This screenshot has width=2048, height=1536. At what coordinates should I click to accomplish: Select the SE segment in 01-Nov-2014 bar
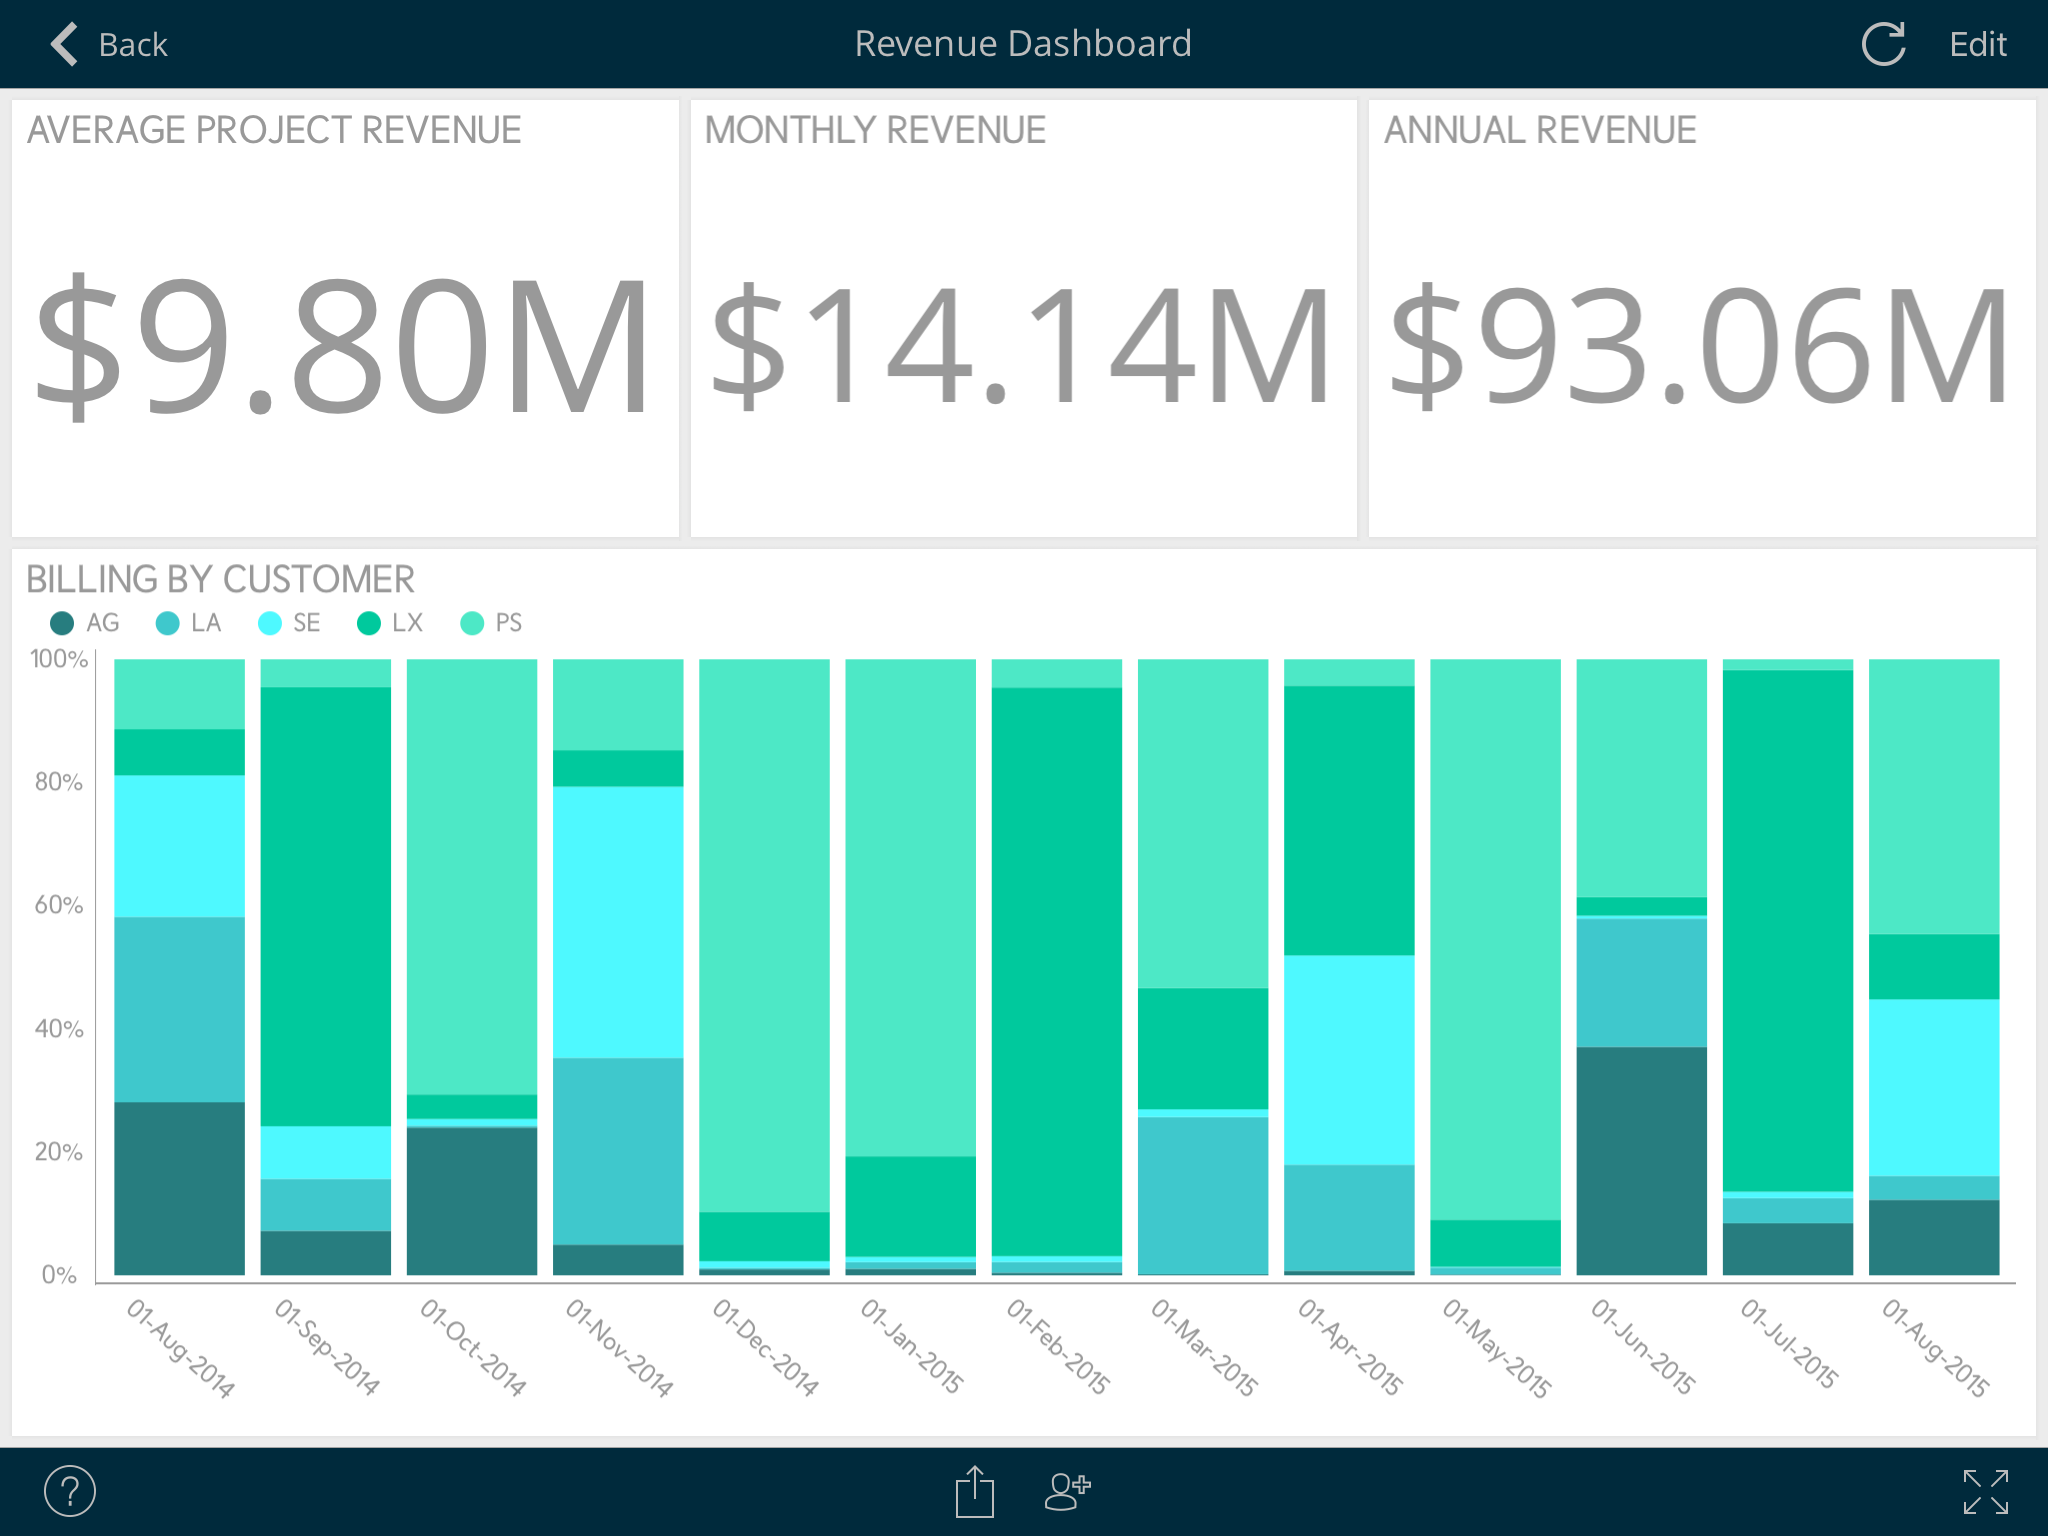click(618, 922)
